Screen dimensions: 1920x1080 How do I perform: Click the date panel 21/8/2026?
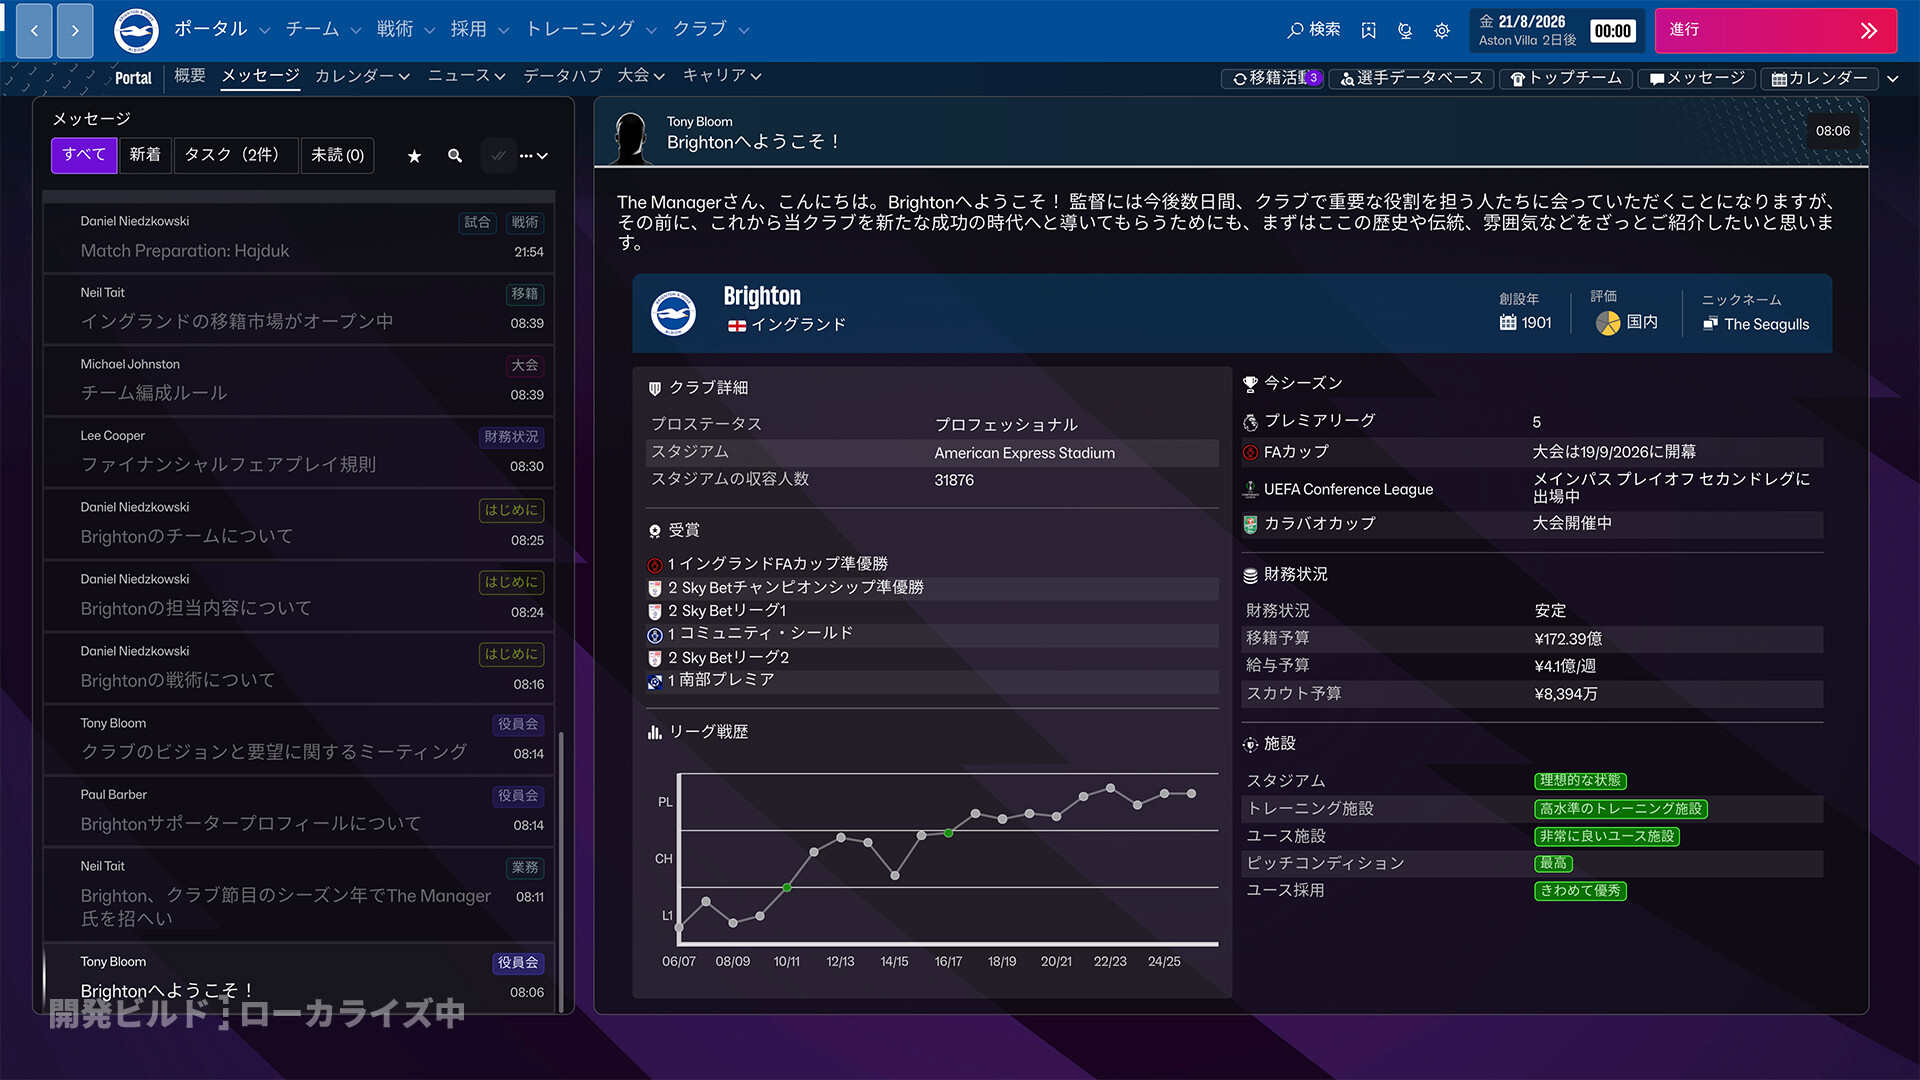tap(1556, 30)
